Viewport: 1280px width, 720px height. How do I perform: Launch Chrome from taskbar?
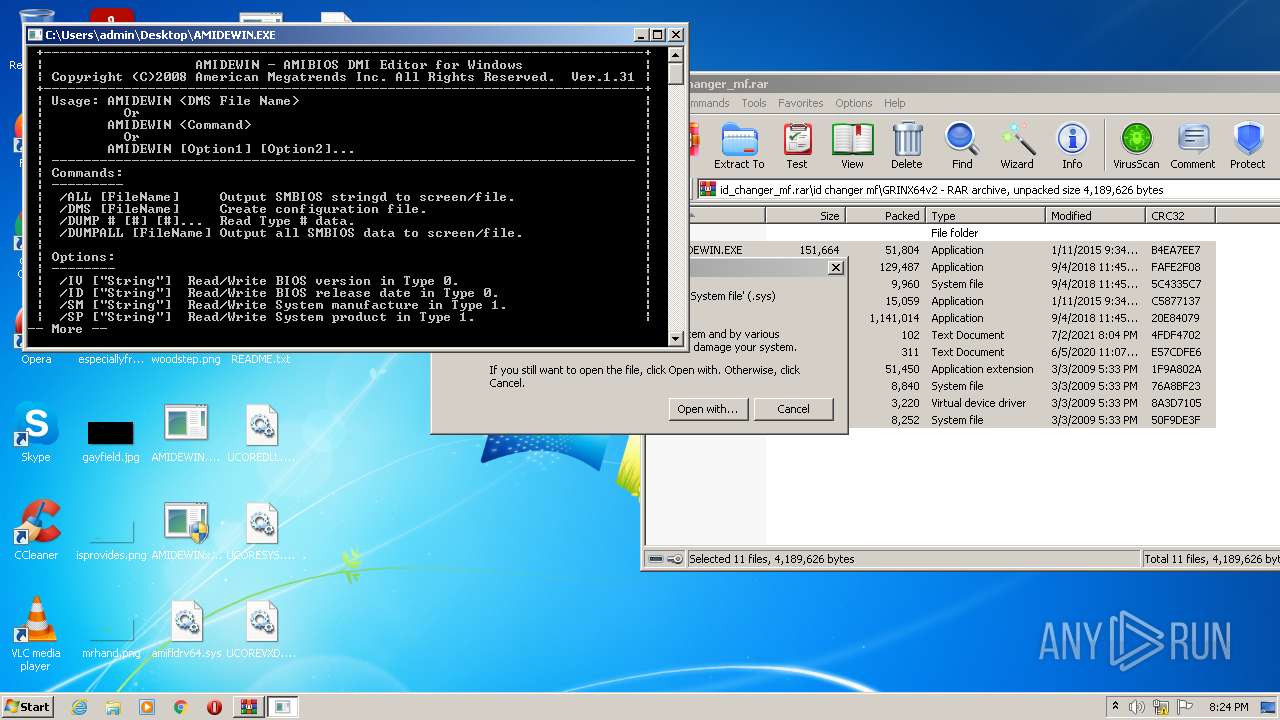[x=181, y=707]
